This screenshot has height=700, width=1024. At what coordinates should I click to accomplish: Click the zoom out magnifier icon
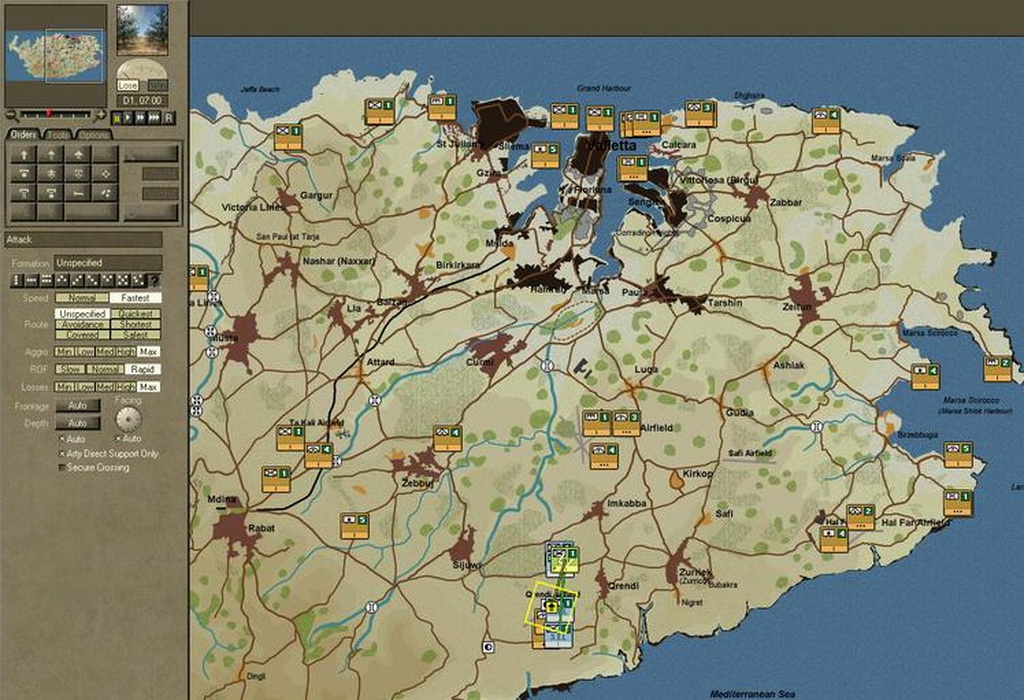pyautogui.click(x=11, y=115)
